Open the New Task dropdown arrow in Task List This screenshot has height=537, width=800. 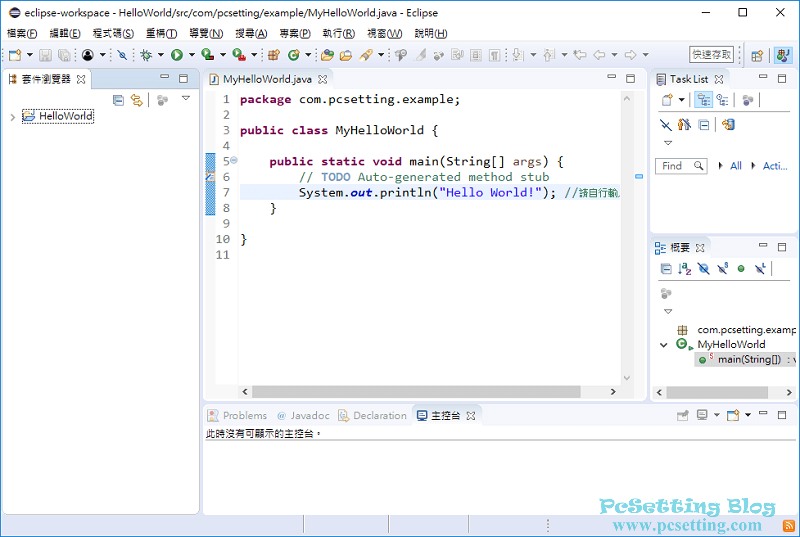click(x=681, y=99)
